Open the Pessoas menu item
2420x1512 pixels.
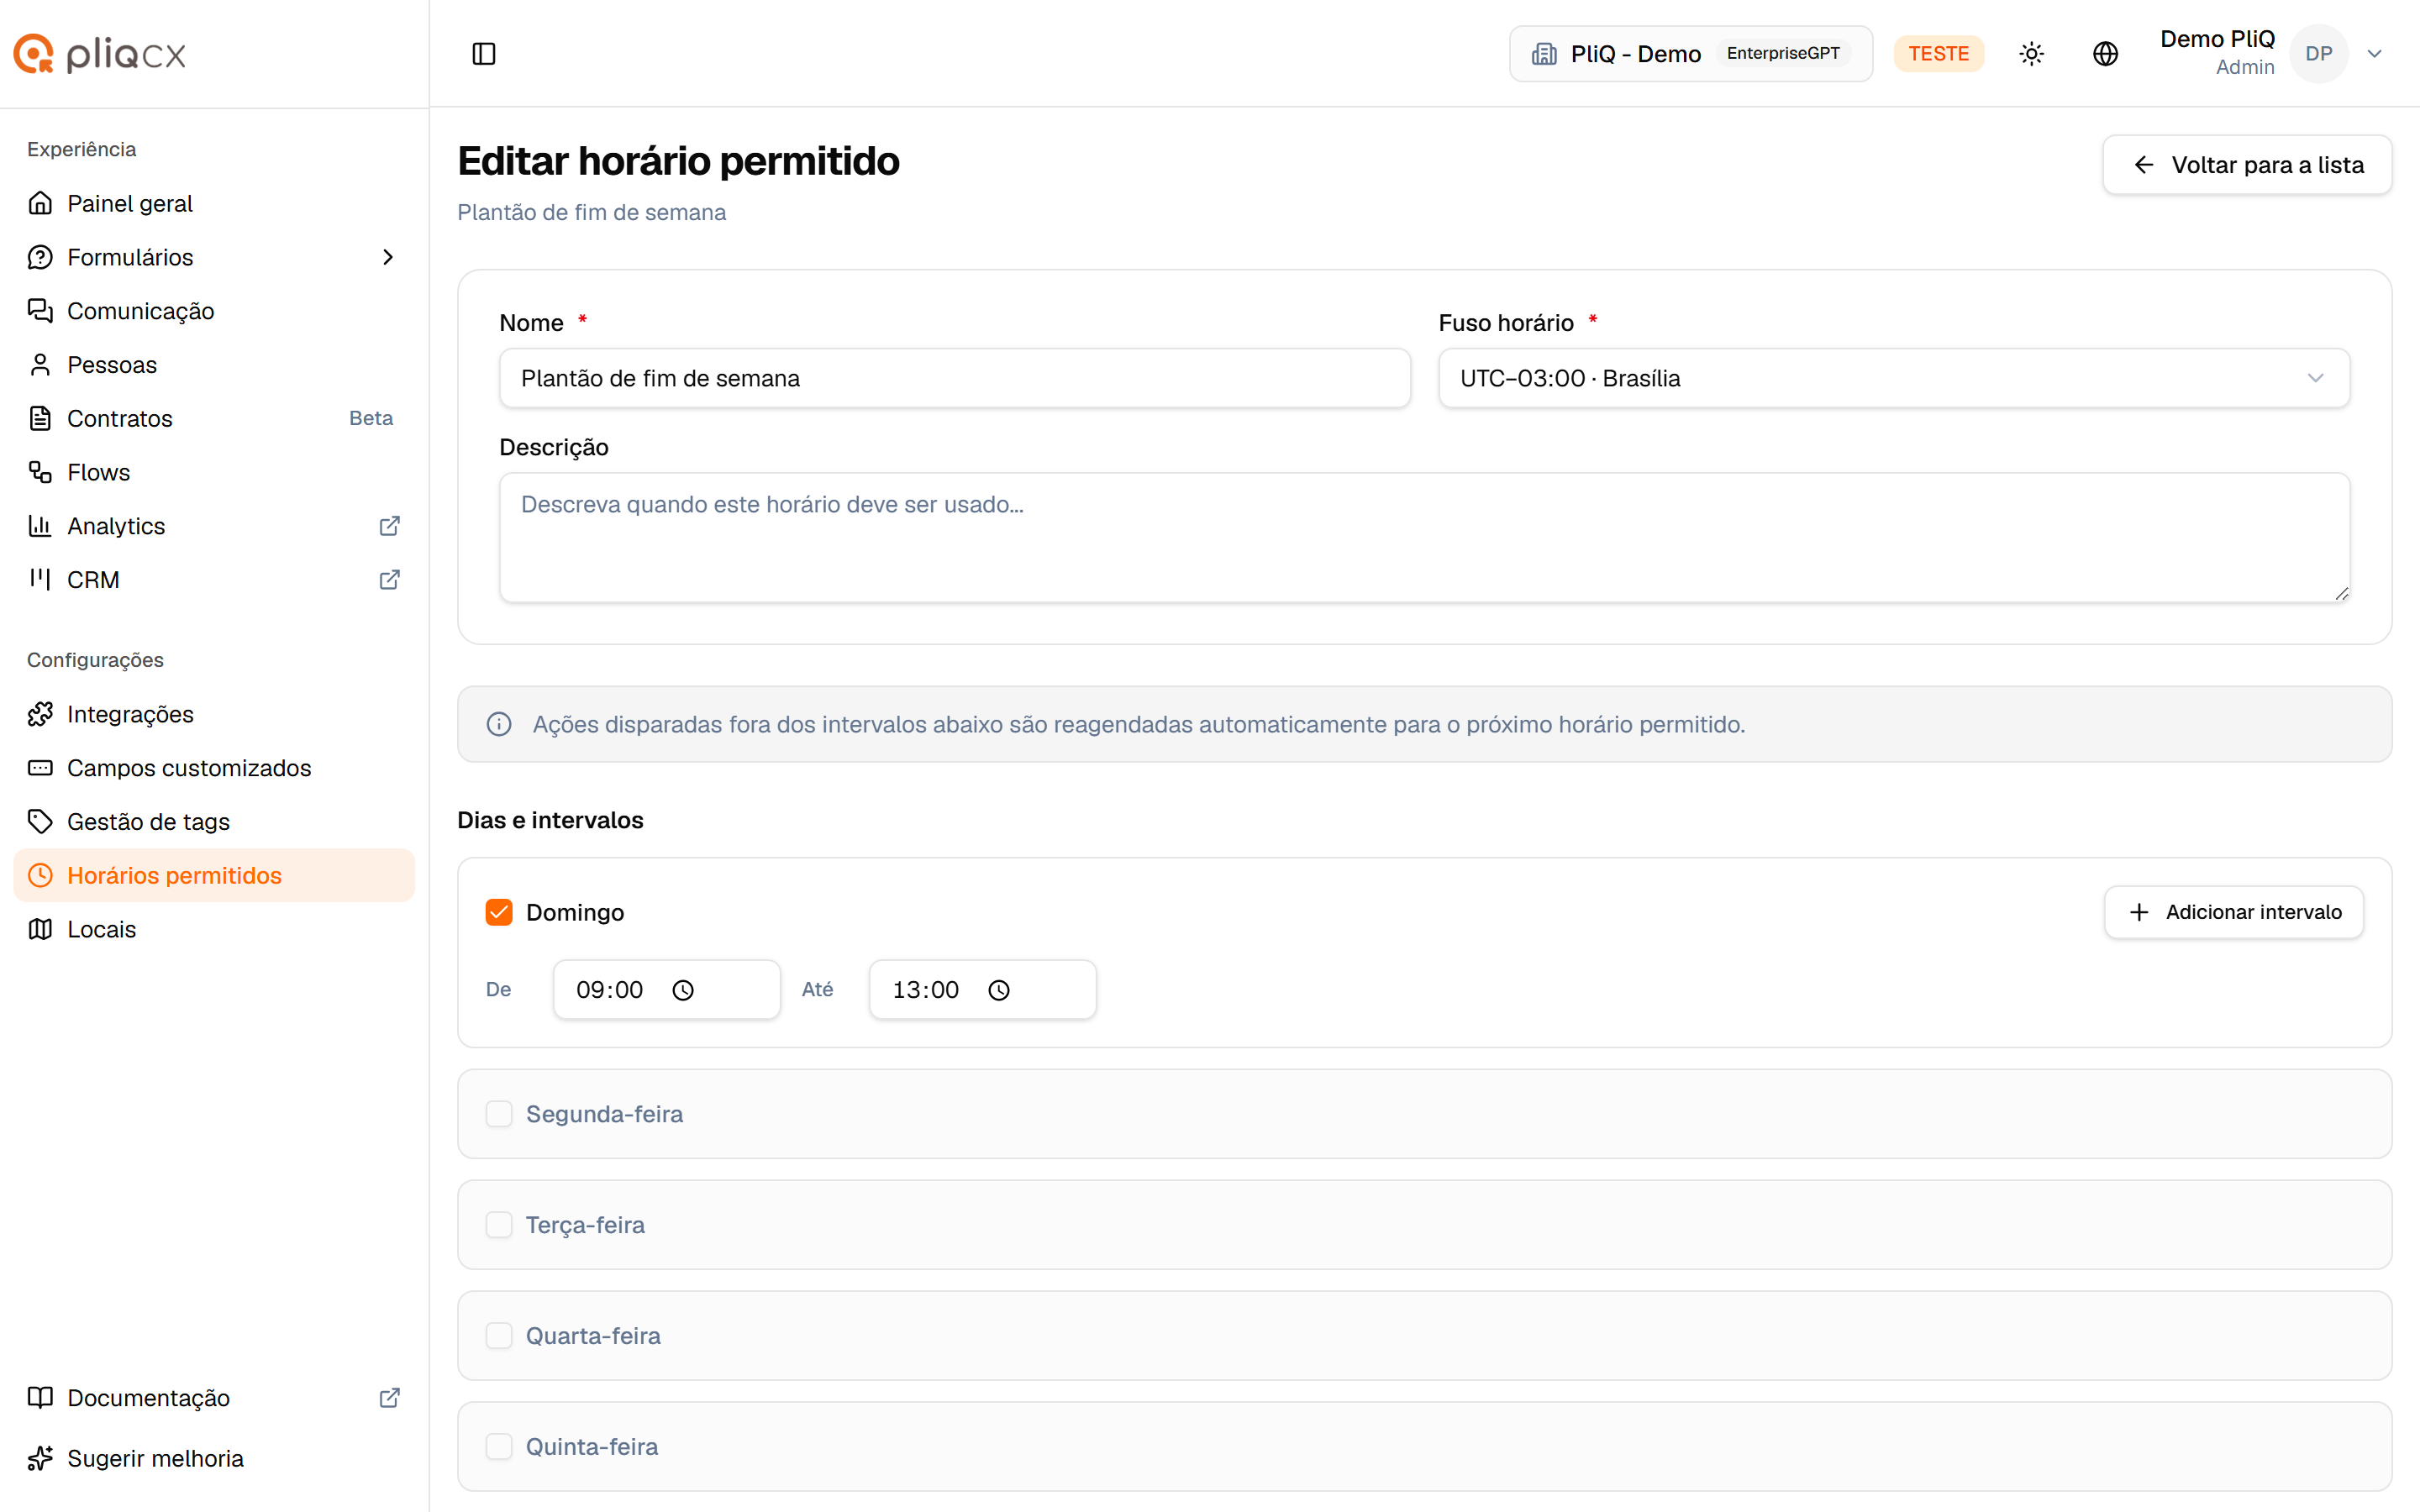pyautogui.click(x=214, y=365)
